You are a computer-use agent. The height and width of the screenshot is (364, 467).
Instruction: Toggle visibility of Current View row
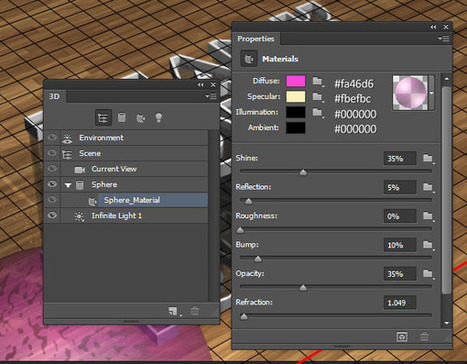click(52, 168)
